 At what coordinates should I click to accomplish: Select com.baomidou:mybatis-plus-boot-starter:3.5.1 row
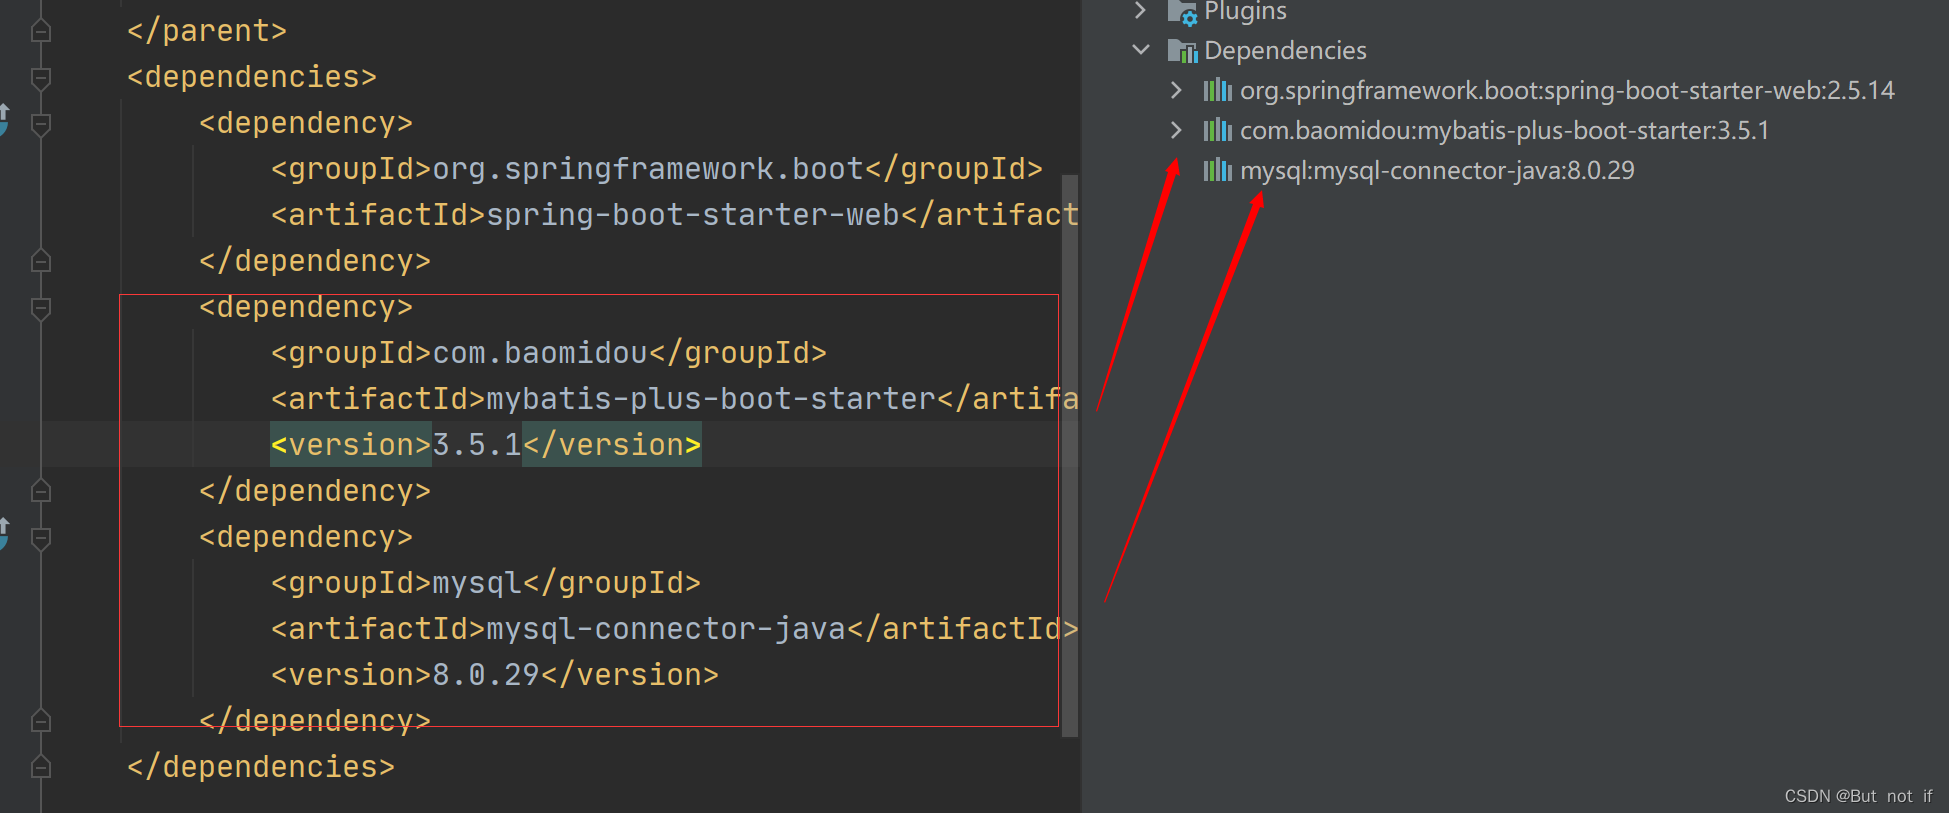tap(1504, 130)
